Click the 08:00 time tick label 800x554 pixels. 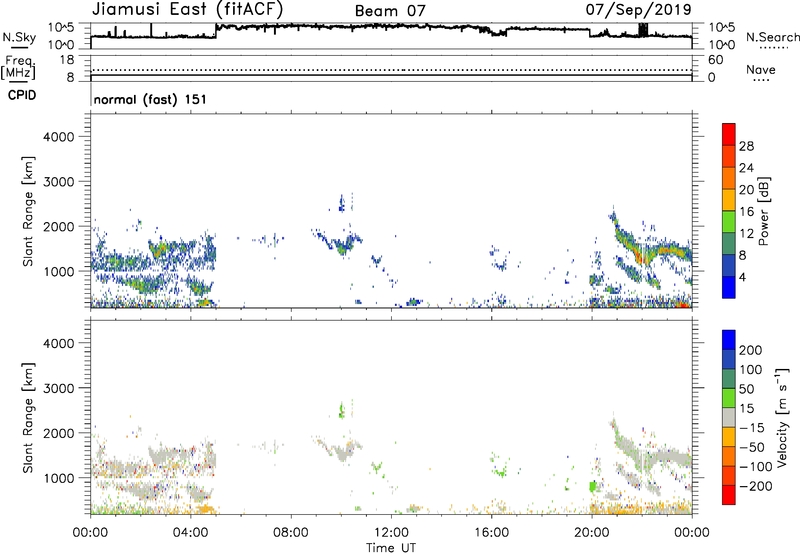click(291, 533)
